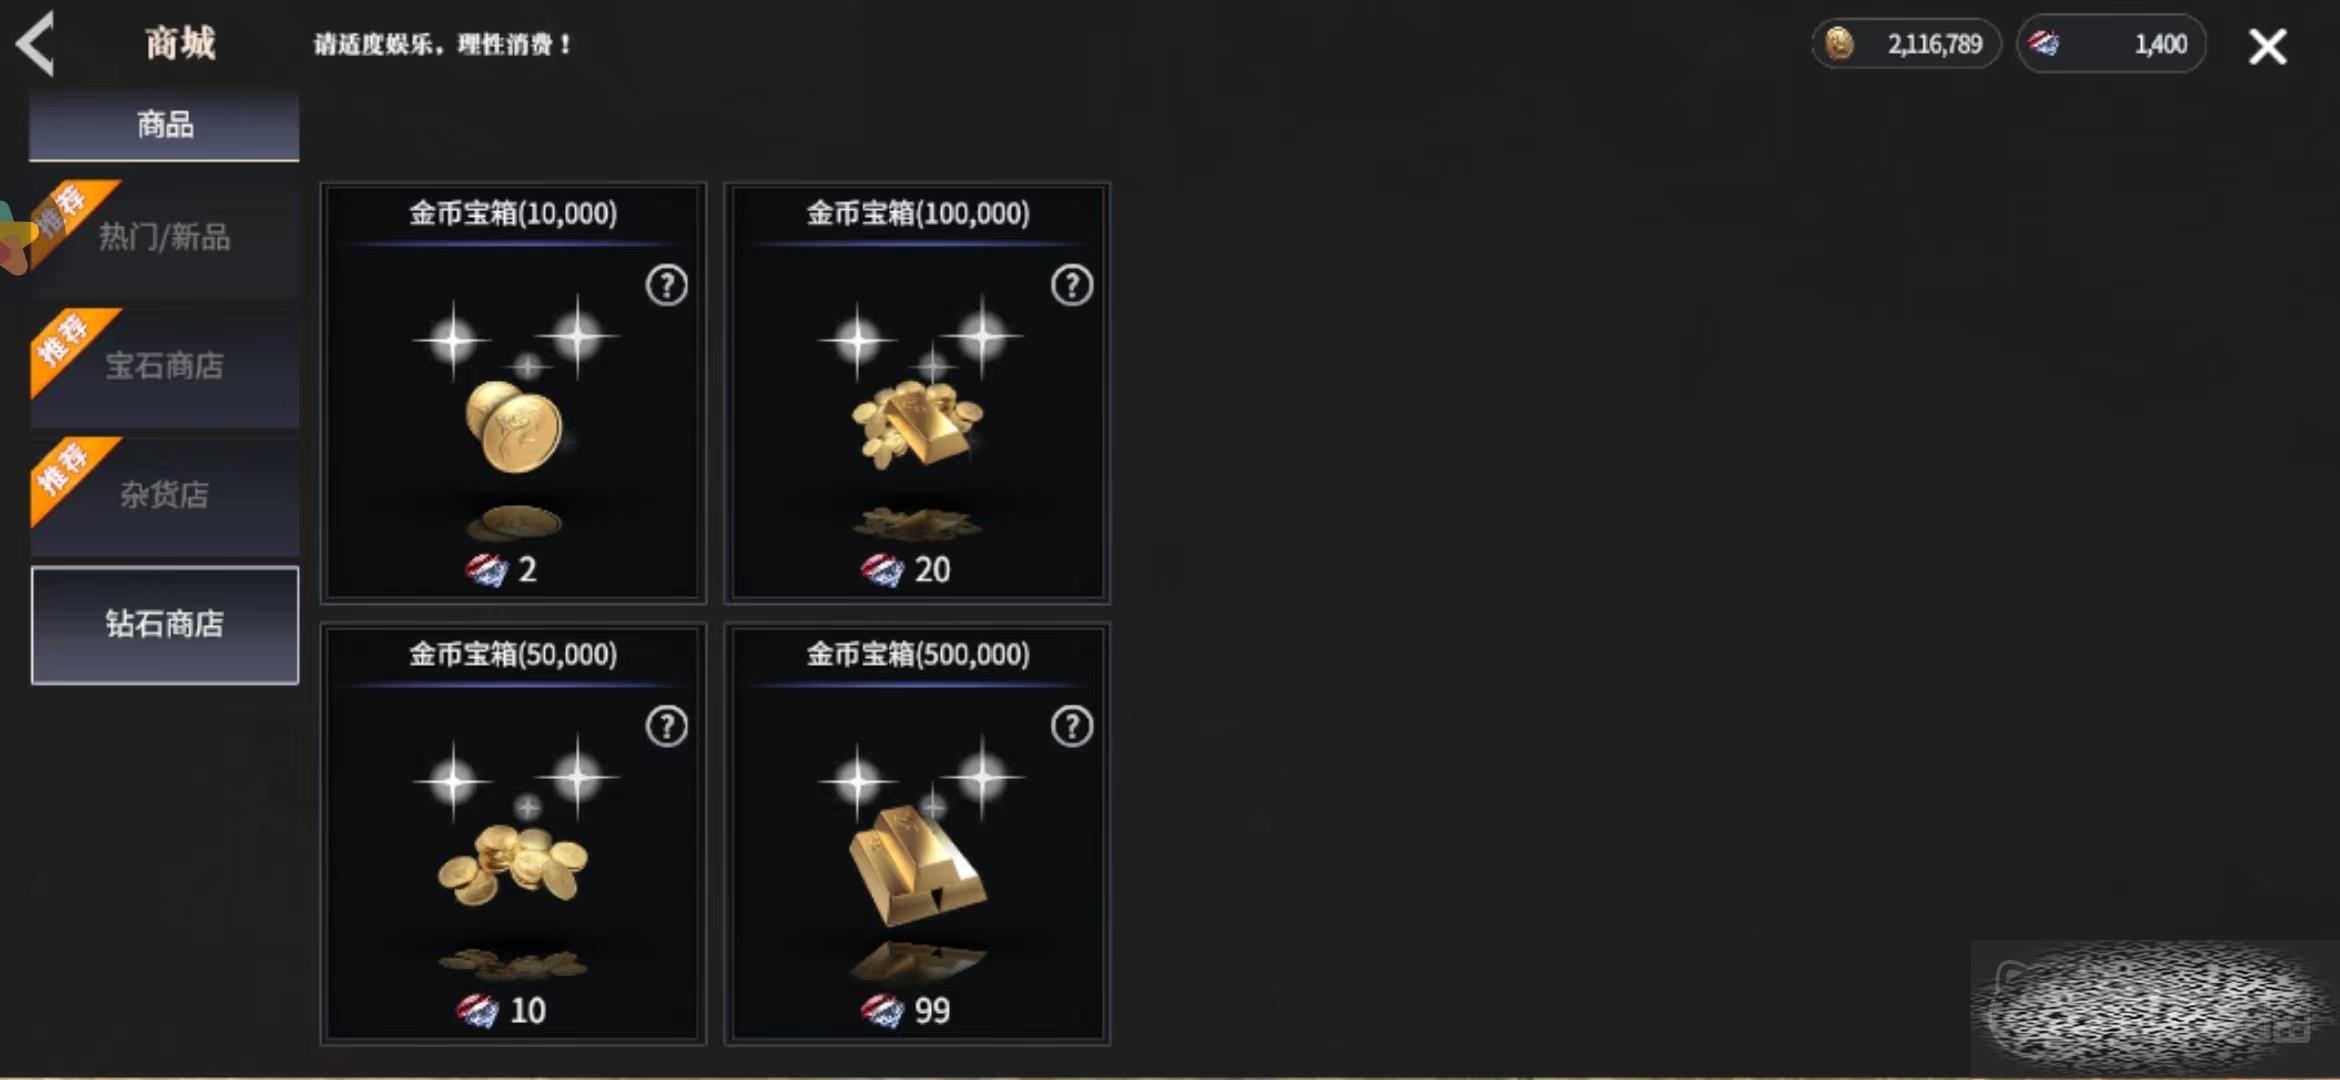Close the shop with X button

click(2267, 46)
